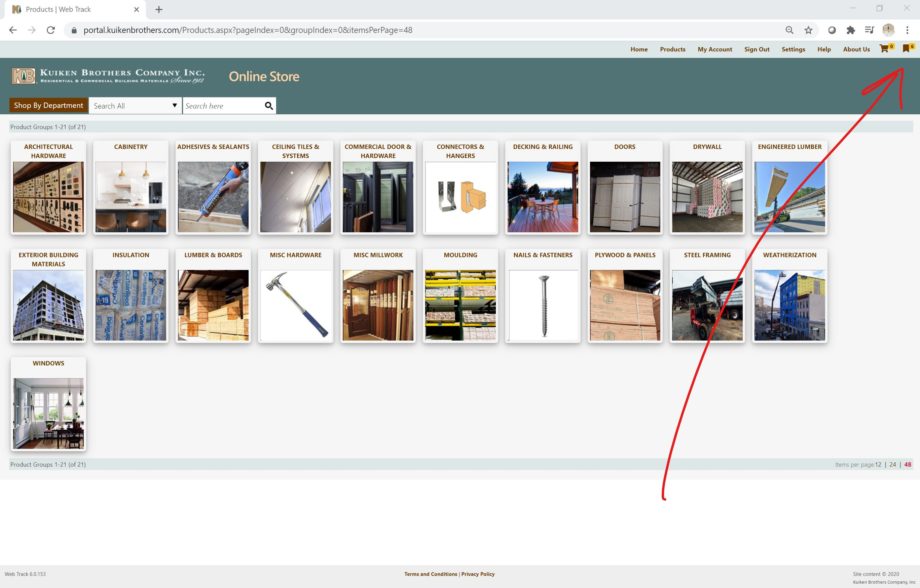Open the Misc Hardware hammer category
The height and width of the screenshot is (588, 920).
296,296
